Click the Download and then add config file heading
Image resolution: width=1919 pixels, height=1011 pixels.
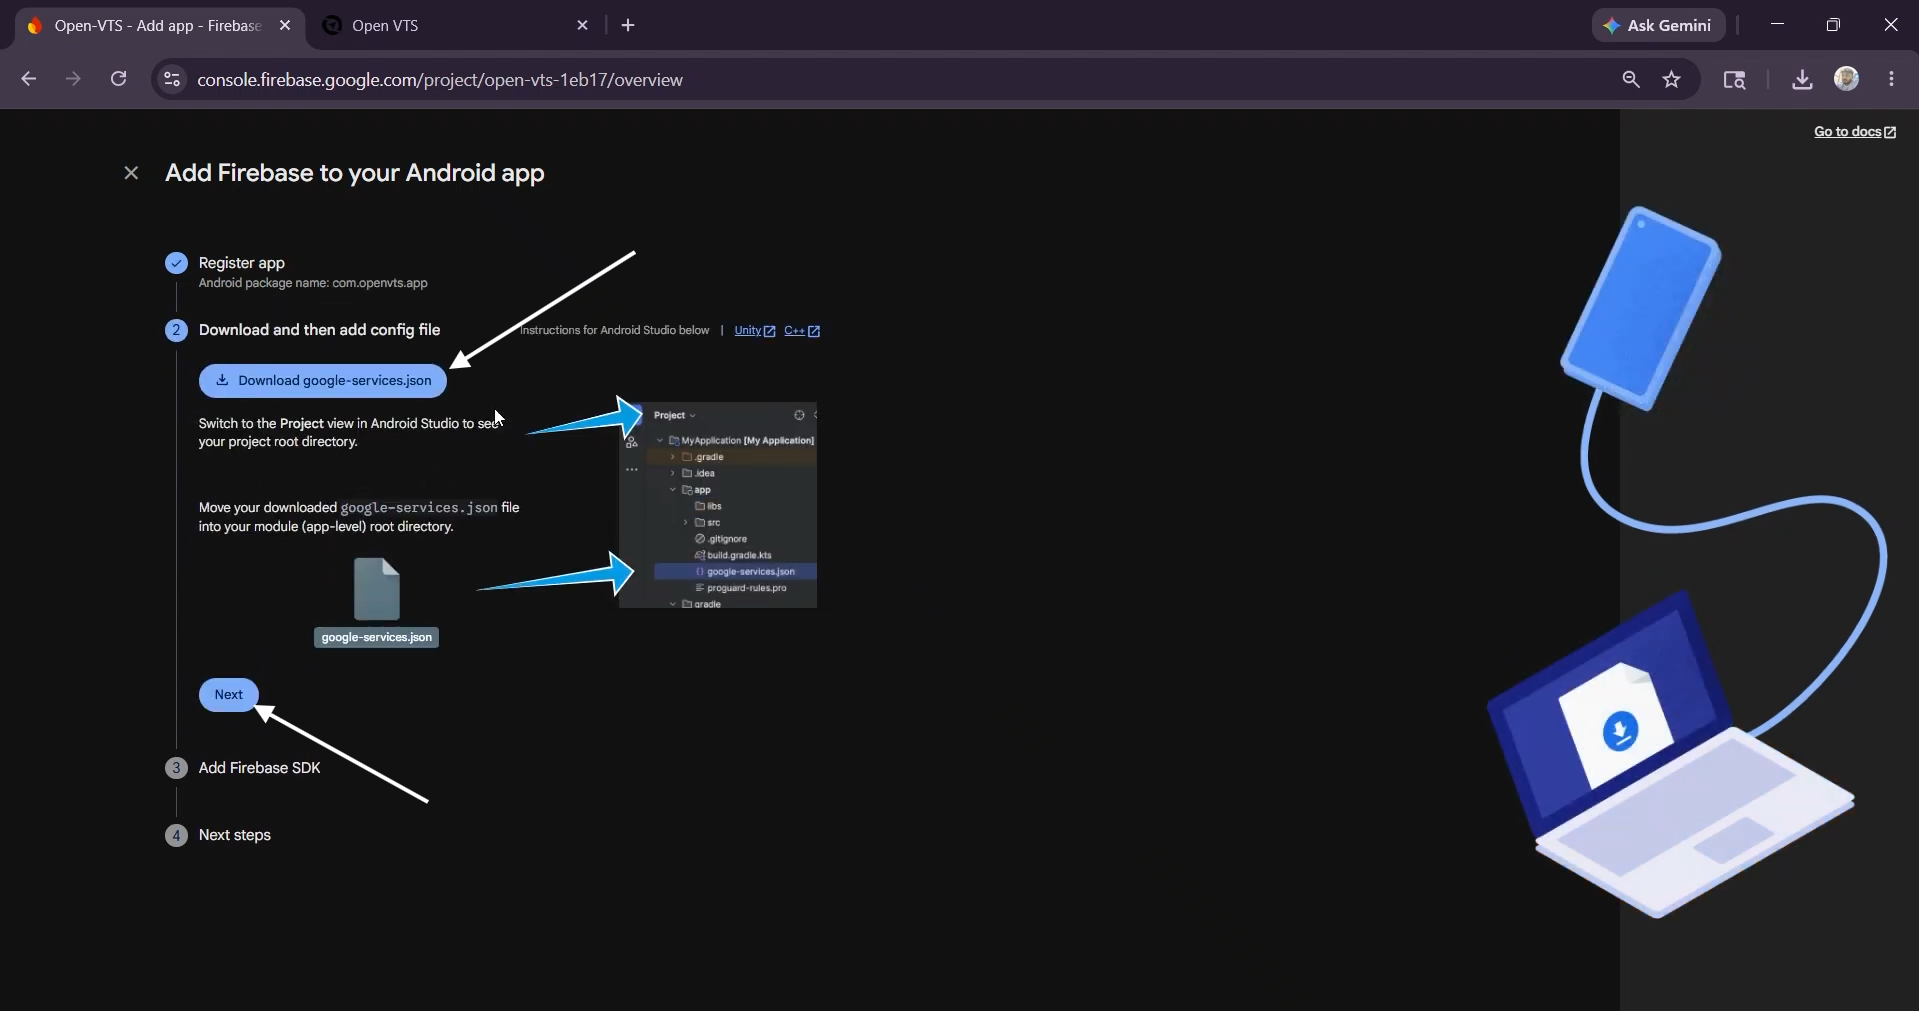[319, 330]
